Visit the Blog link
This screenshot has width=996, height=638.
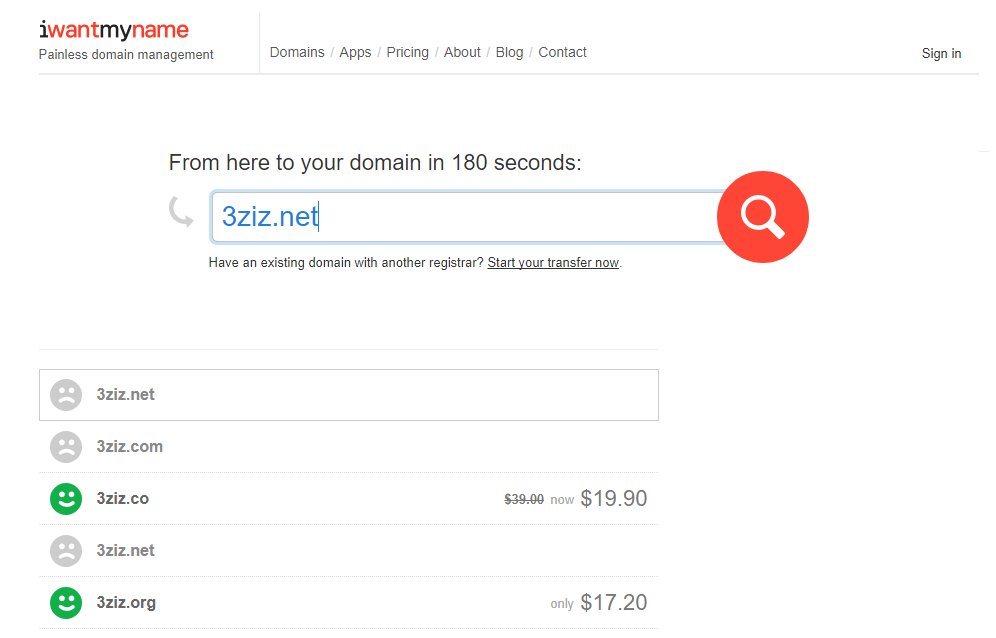[x=509, y=52]
